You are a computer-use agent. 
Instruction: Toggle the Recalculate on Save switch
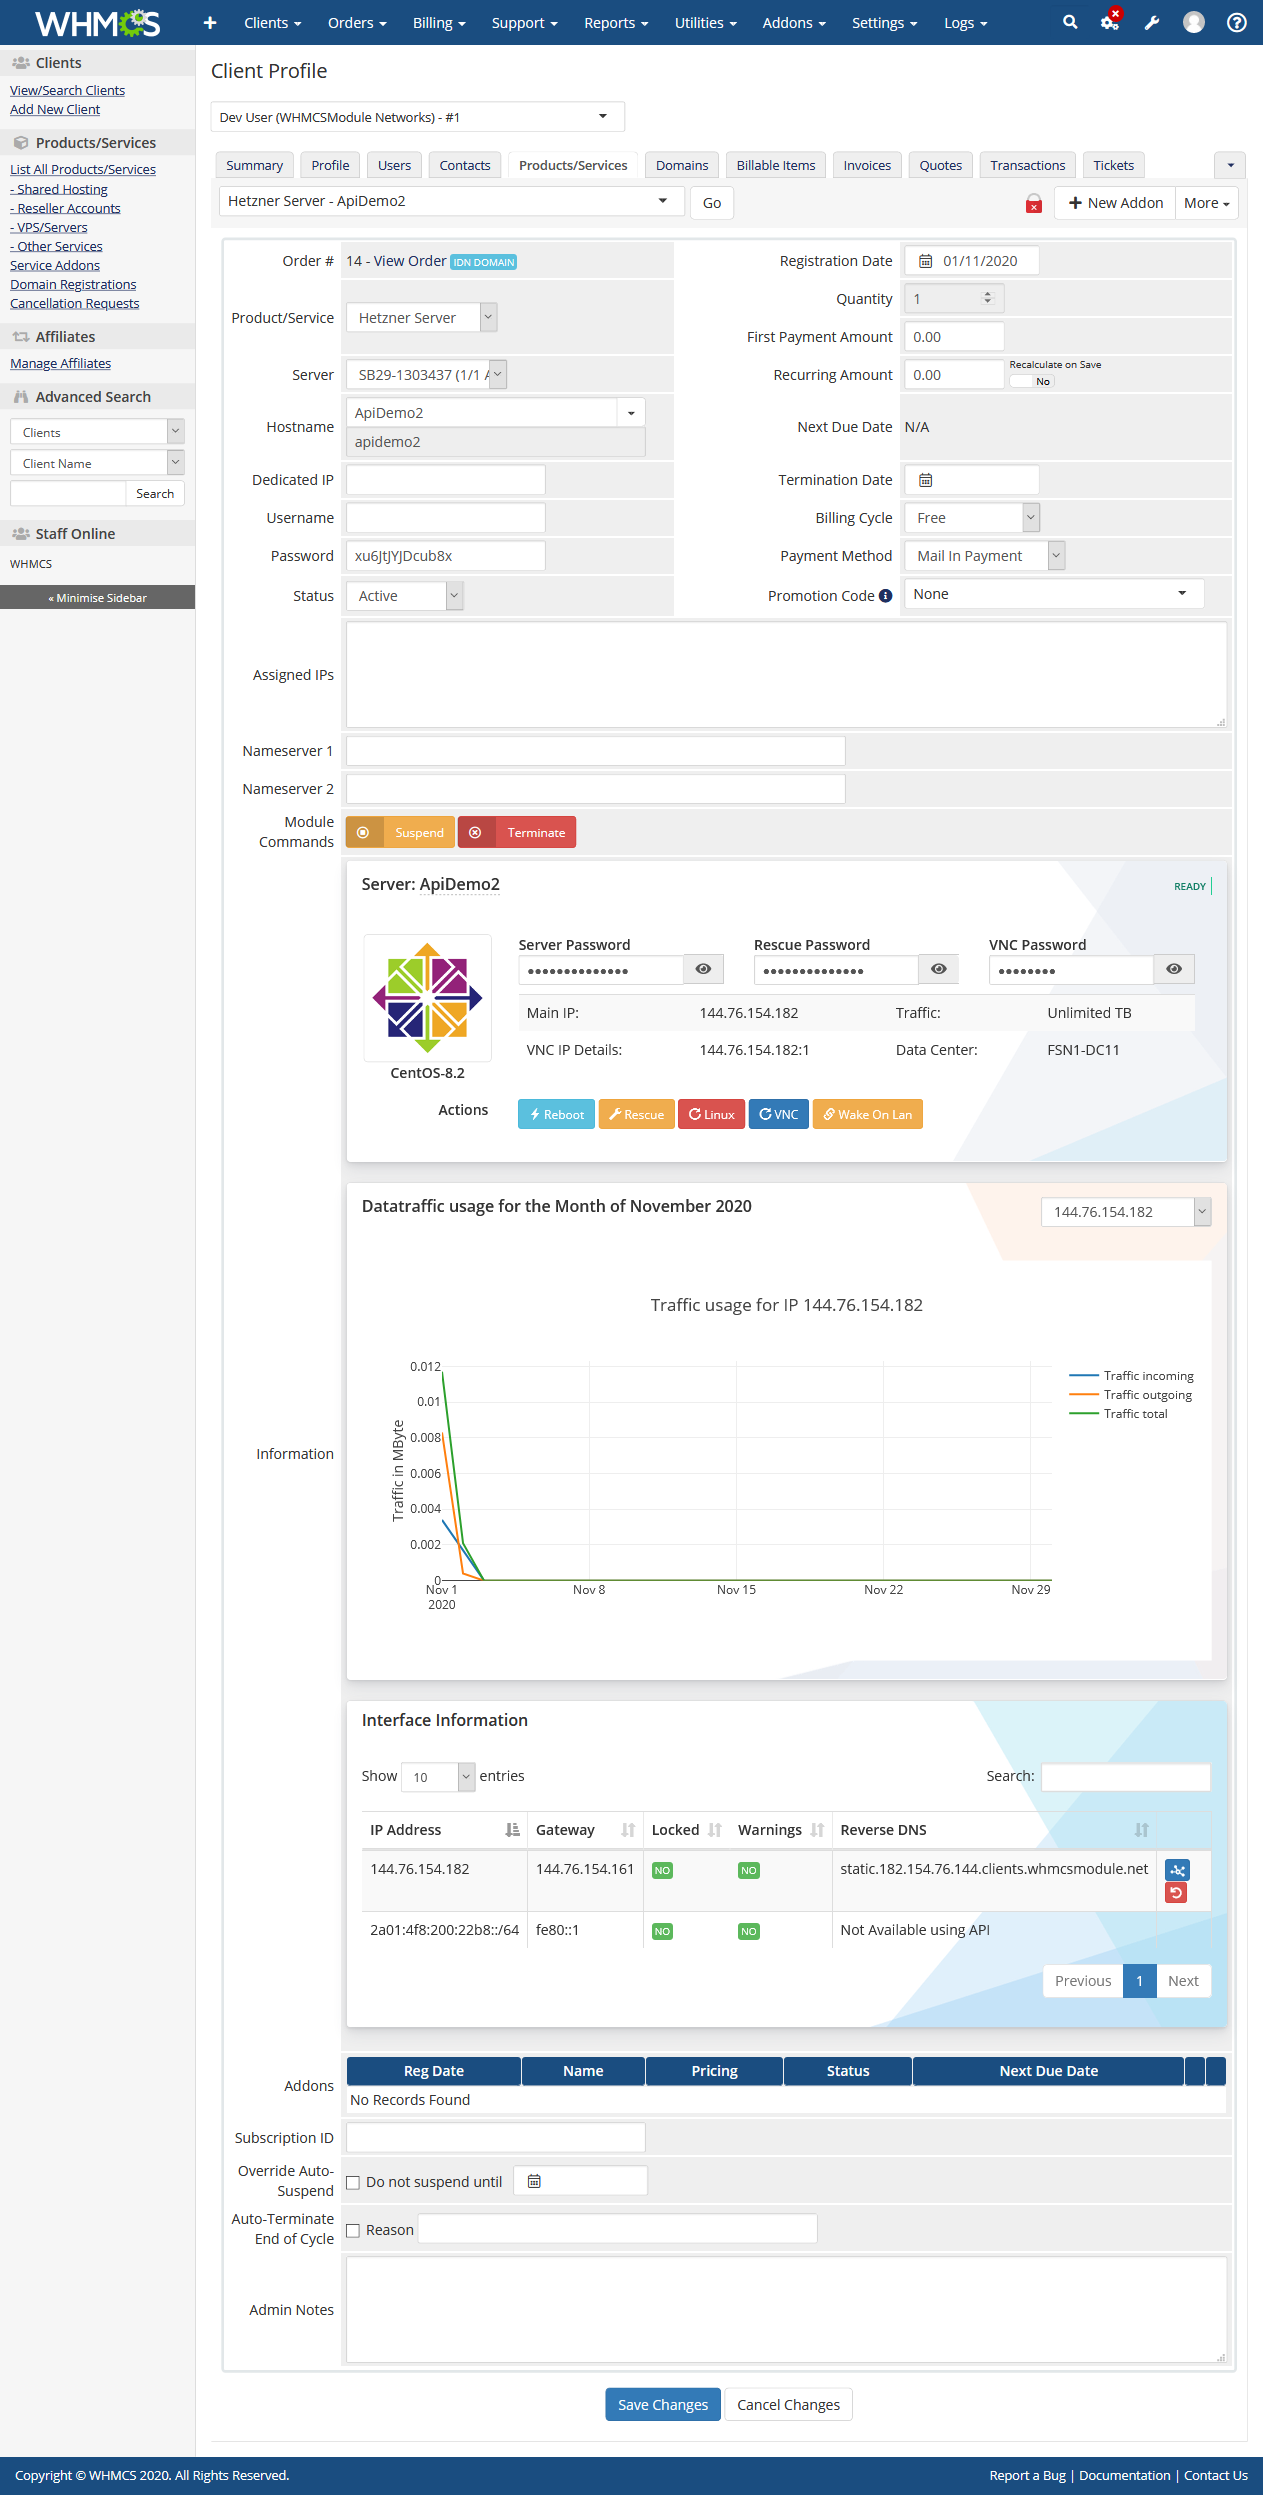pyautogui.click(x=1031, y=381)
